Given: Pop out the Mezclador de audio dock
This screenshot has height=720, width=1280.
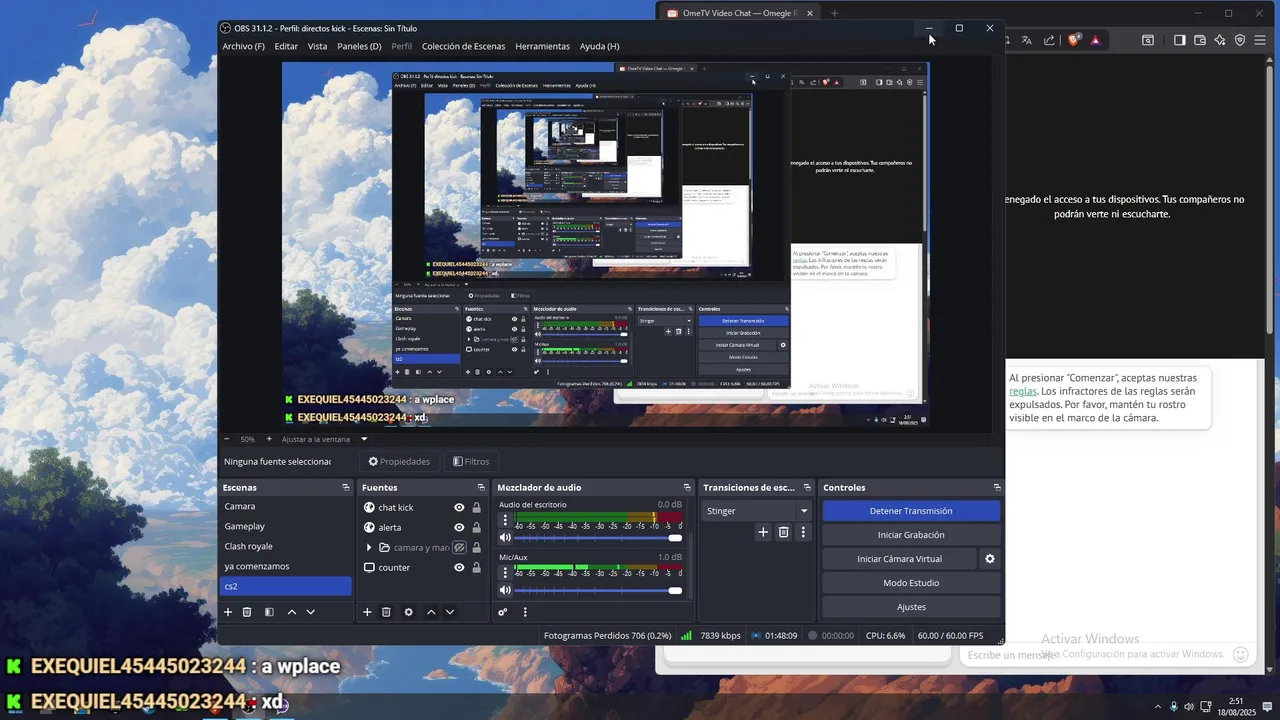Looking at the screenshot, I should (687, 487).
